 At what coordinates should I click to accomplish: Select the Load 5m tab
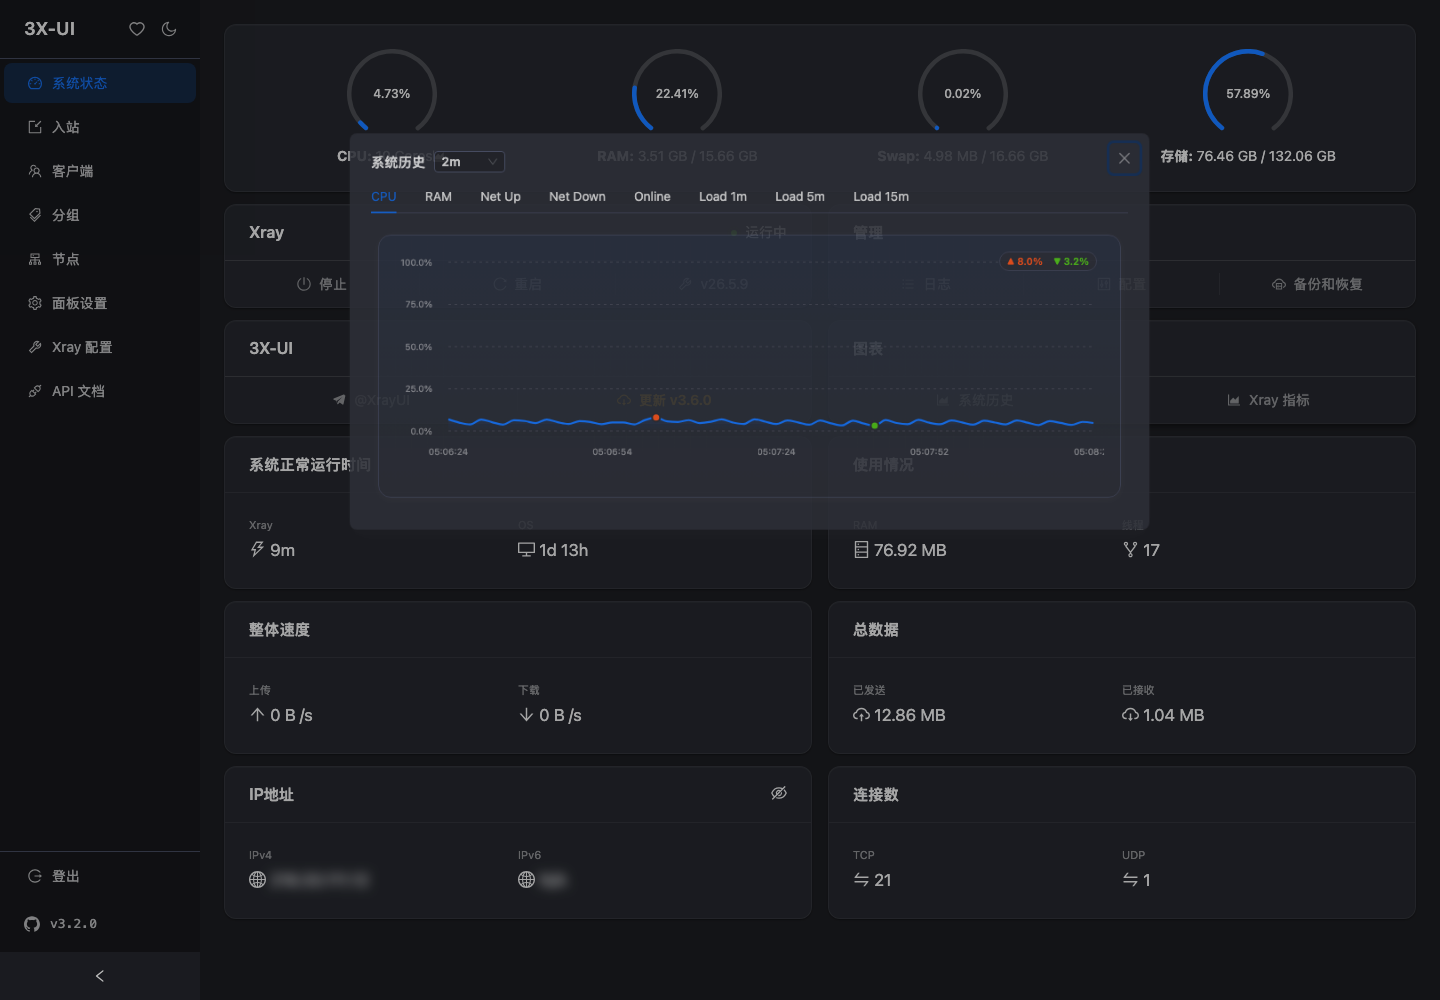pos(800,197)
